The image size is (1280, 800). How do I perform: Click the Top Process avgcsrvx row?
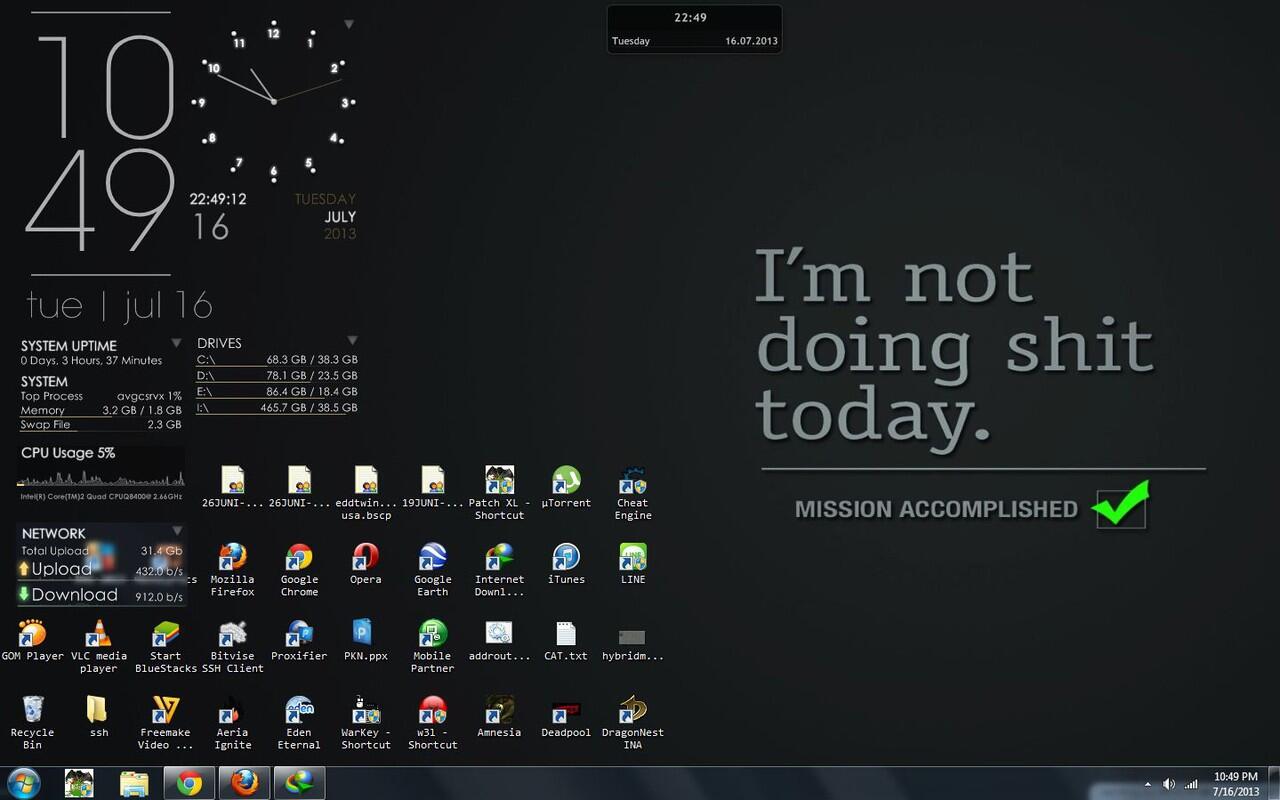[x=101, y=397]
